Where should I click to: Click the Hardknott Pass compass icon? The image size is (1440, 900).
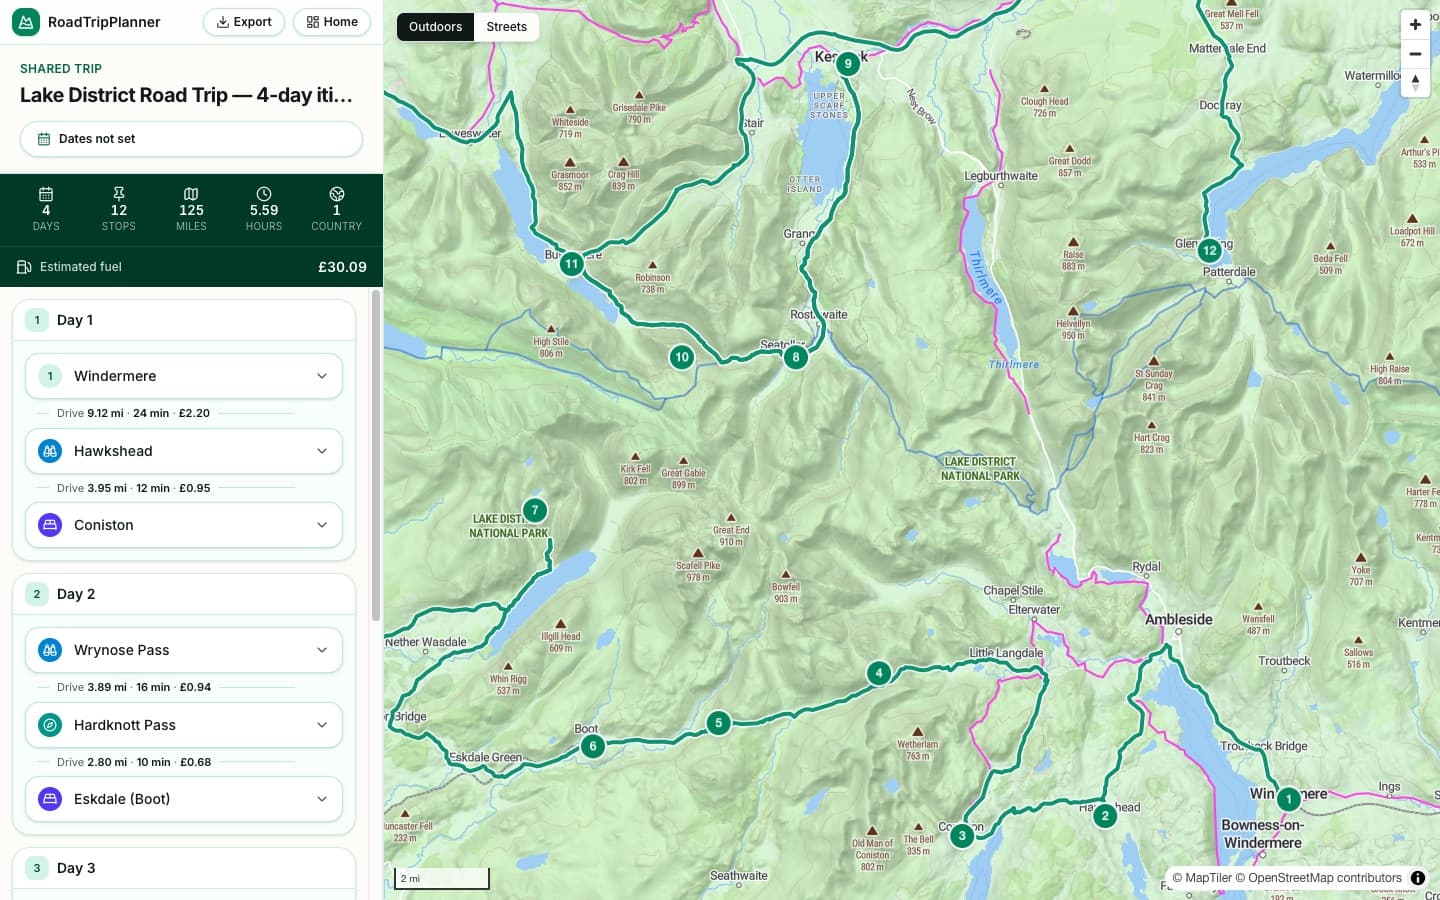click(x=50, y=725)
